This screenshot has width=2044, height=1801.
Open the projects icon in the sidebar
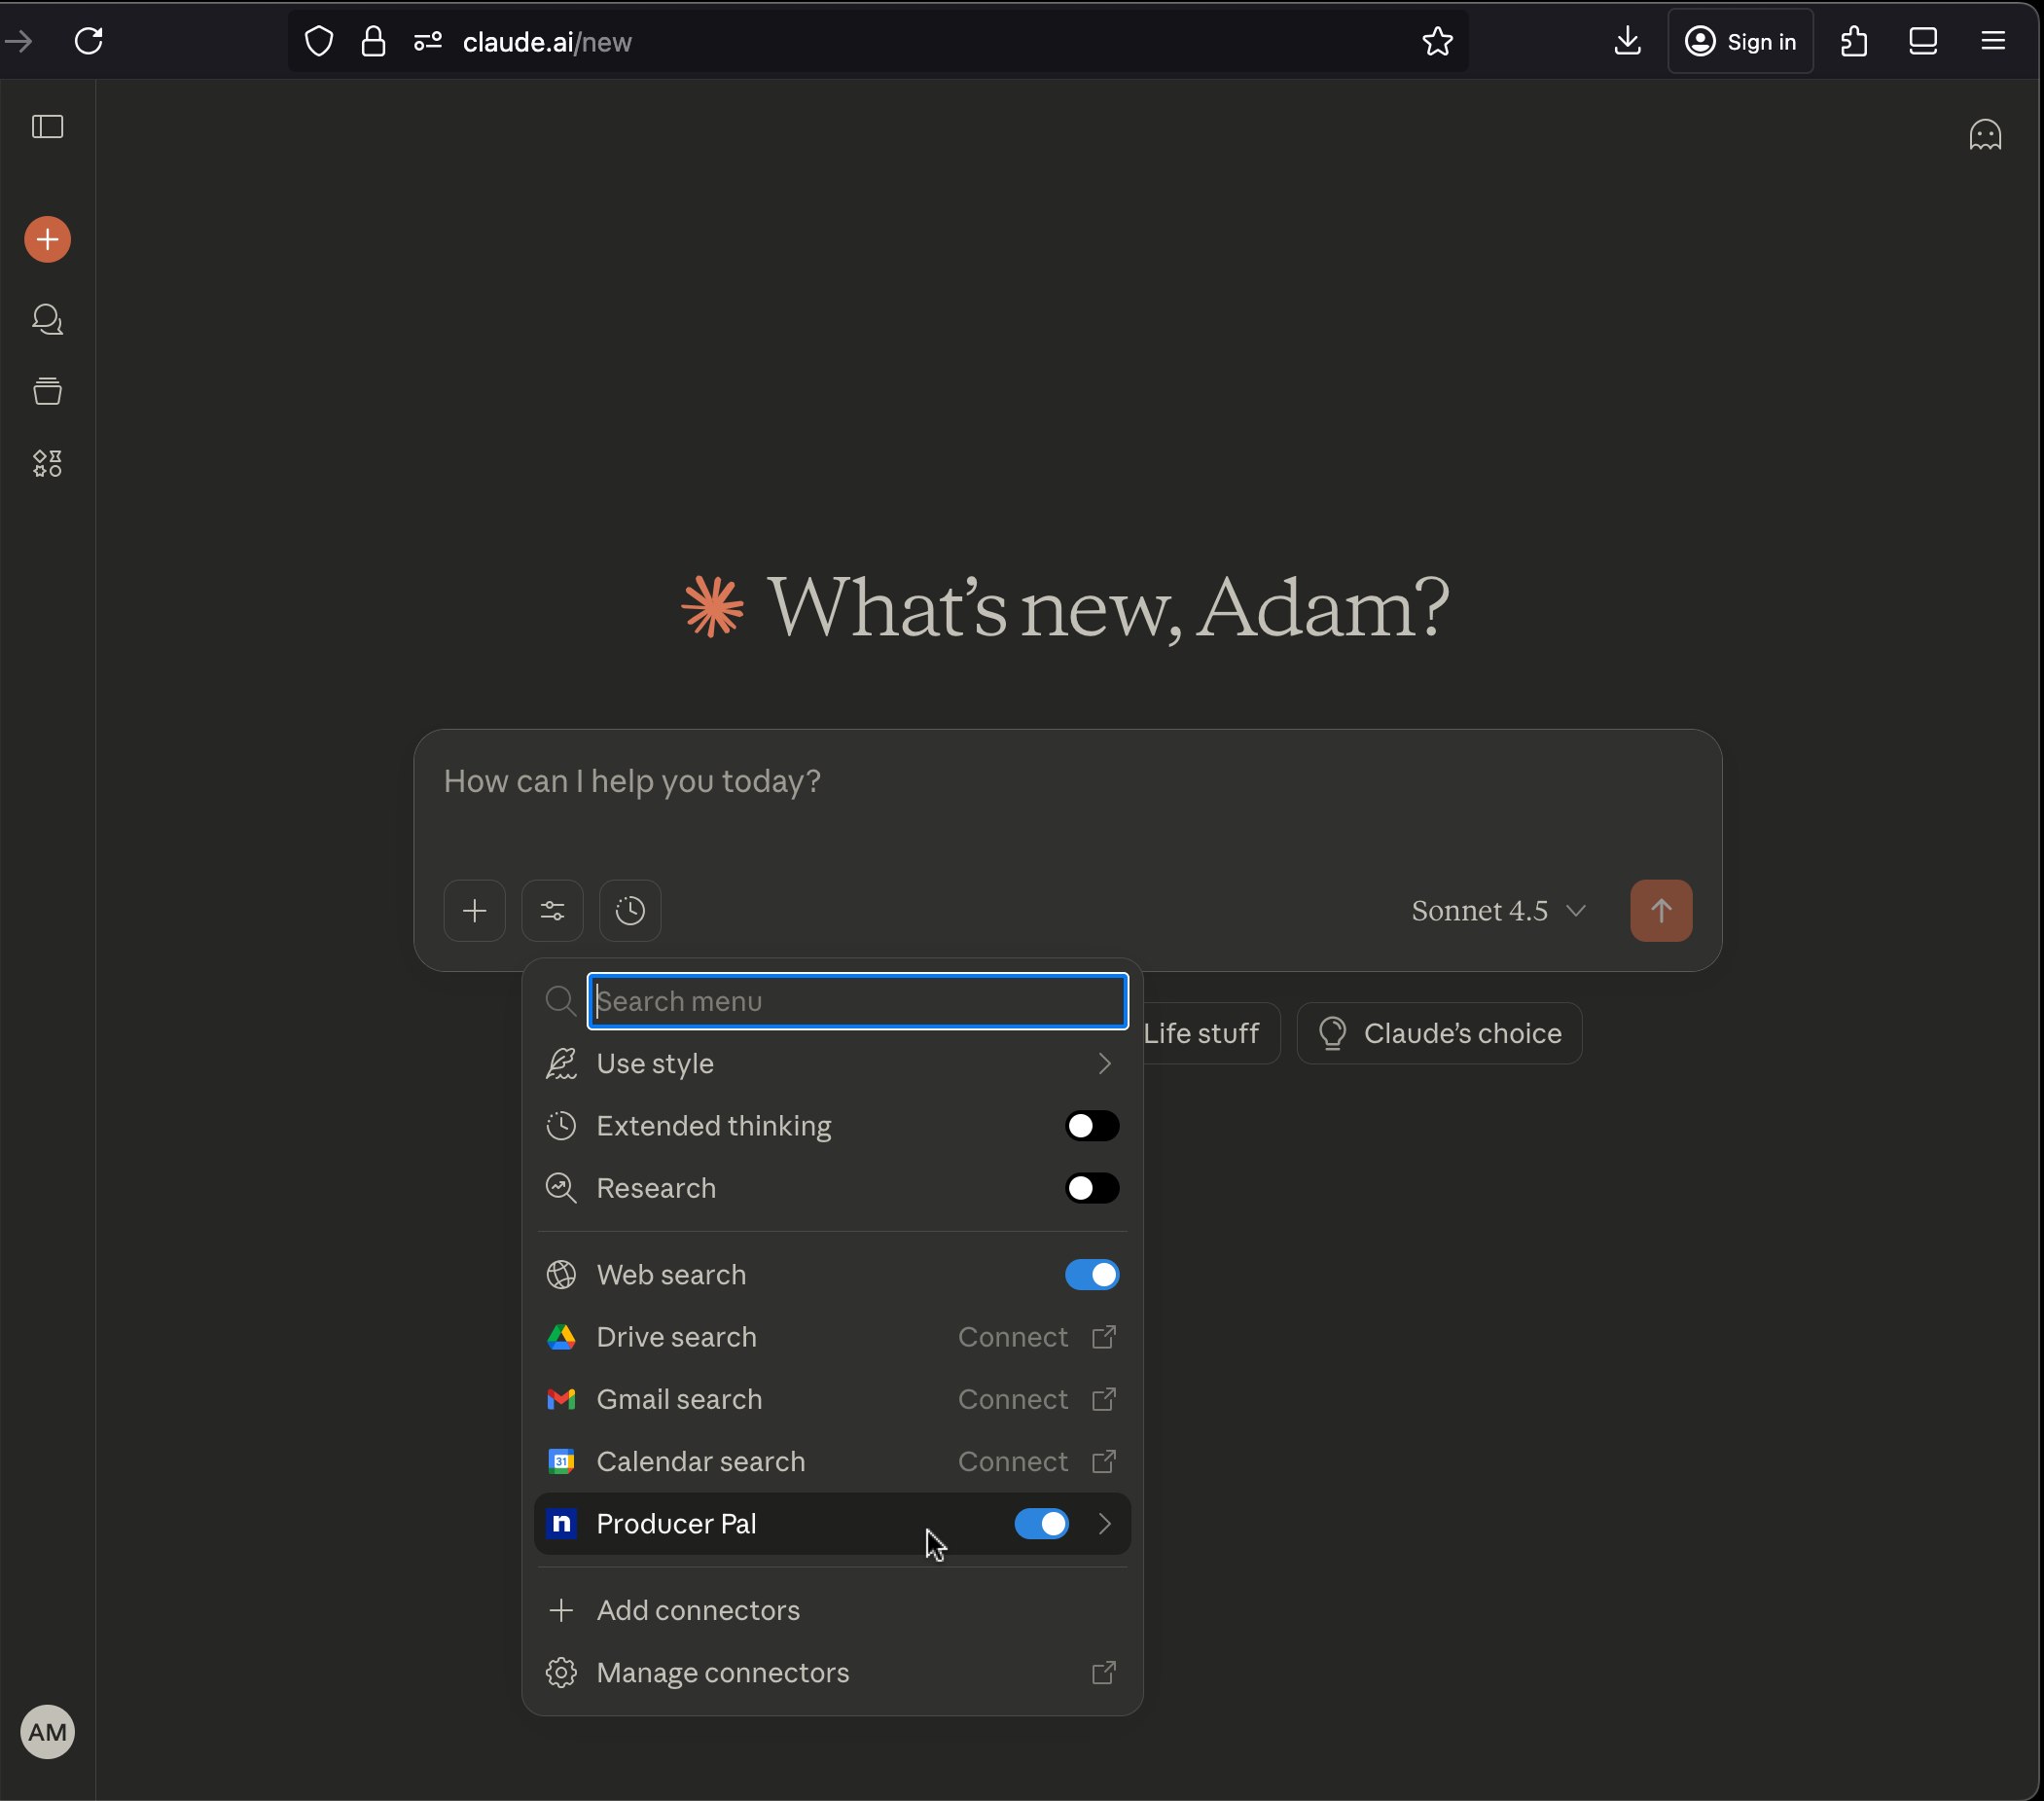click(x=47, y=391)
